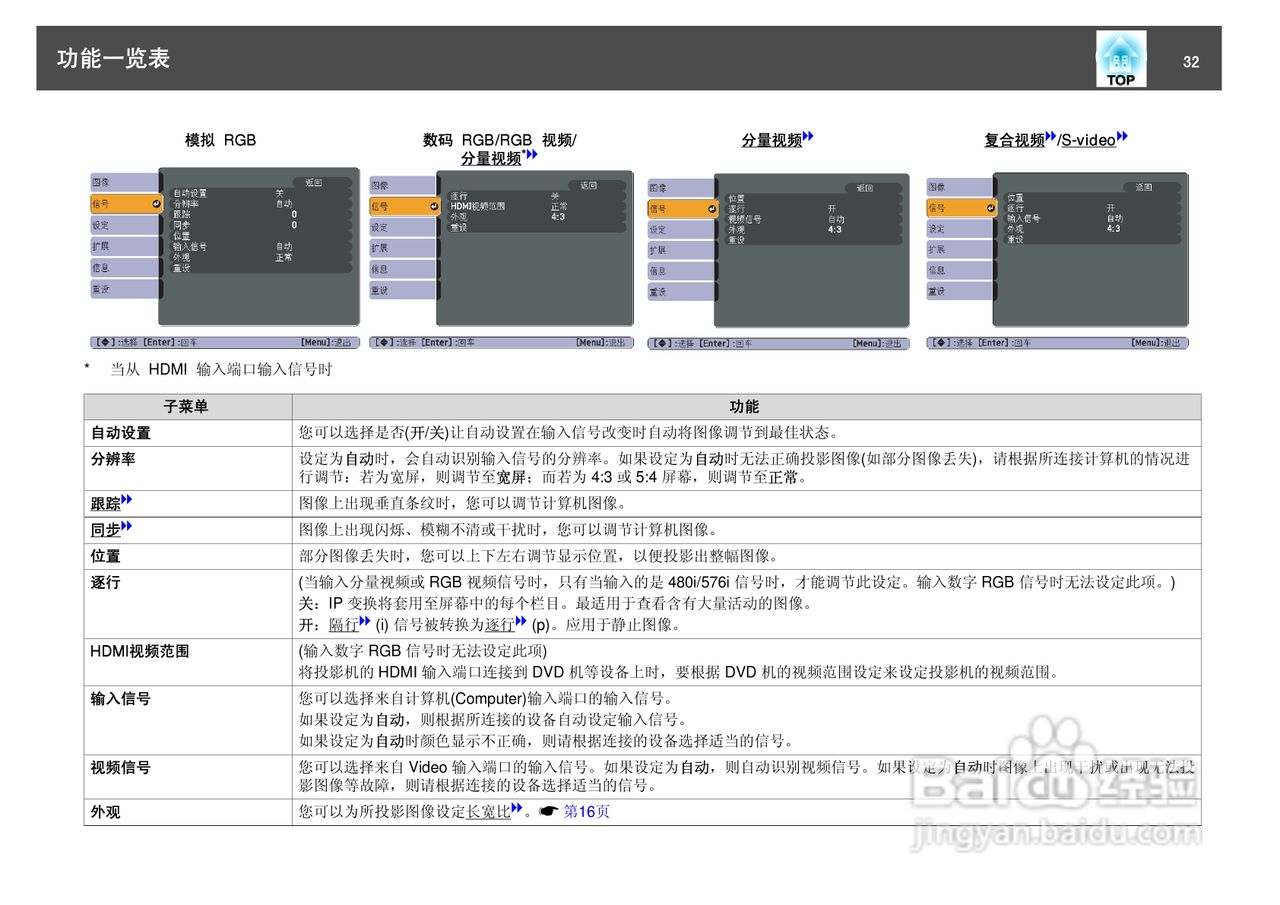Click the pointing hand icon before 第16页
The image size is (1280, 905).
click(x=547, y=812)
